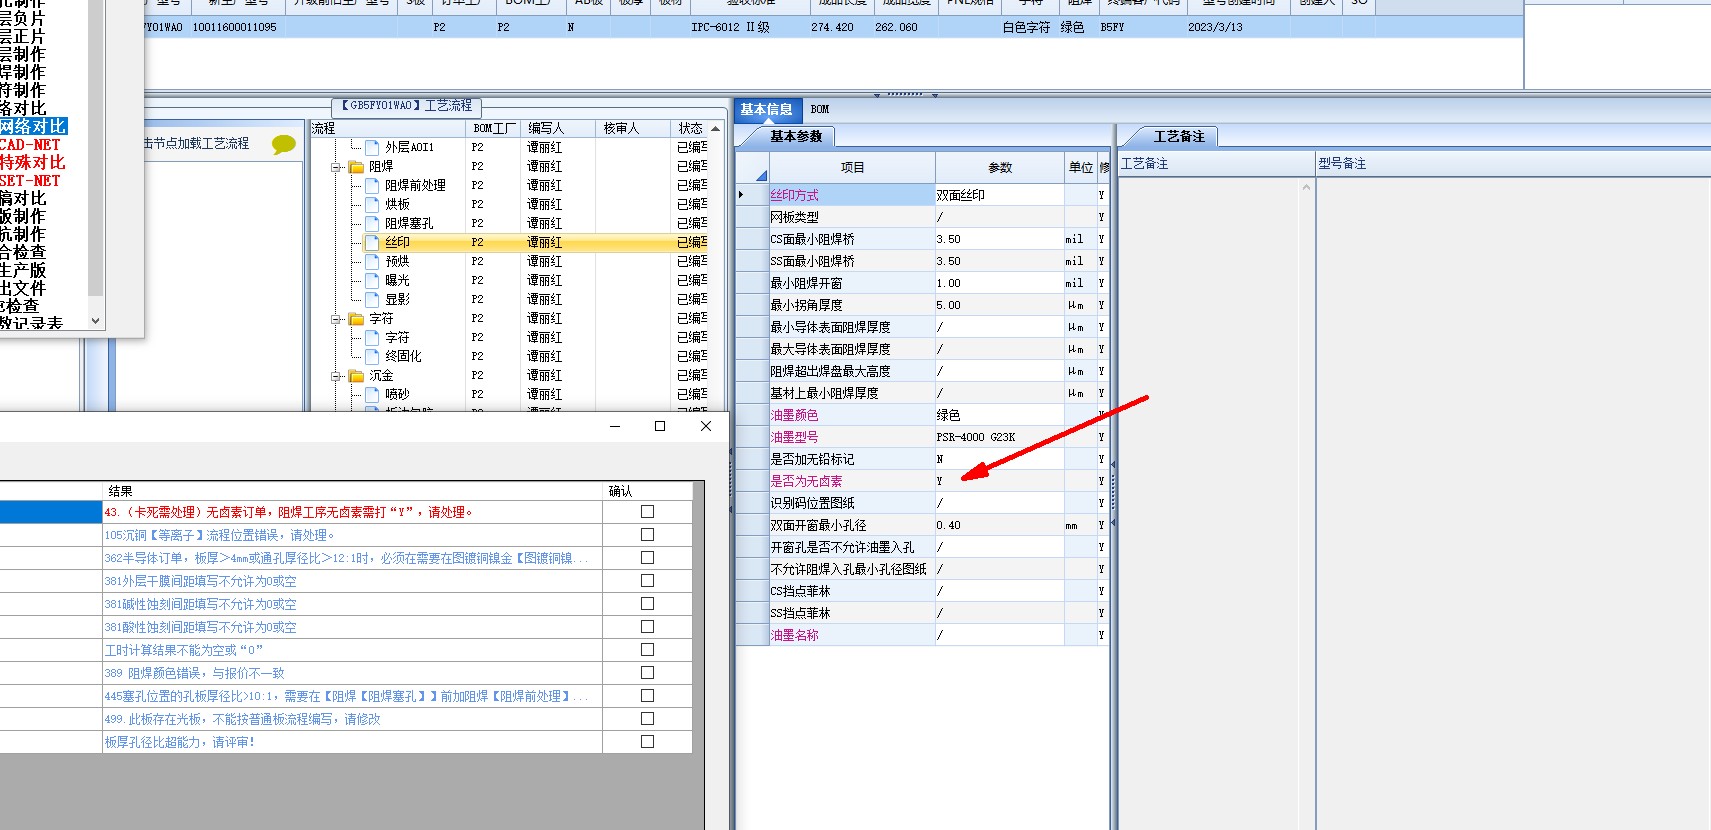Select the 工艺备注 tab header
This screenshot has height=830, width=1711.
pos(1179,136)
